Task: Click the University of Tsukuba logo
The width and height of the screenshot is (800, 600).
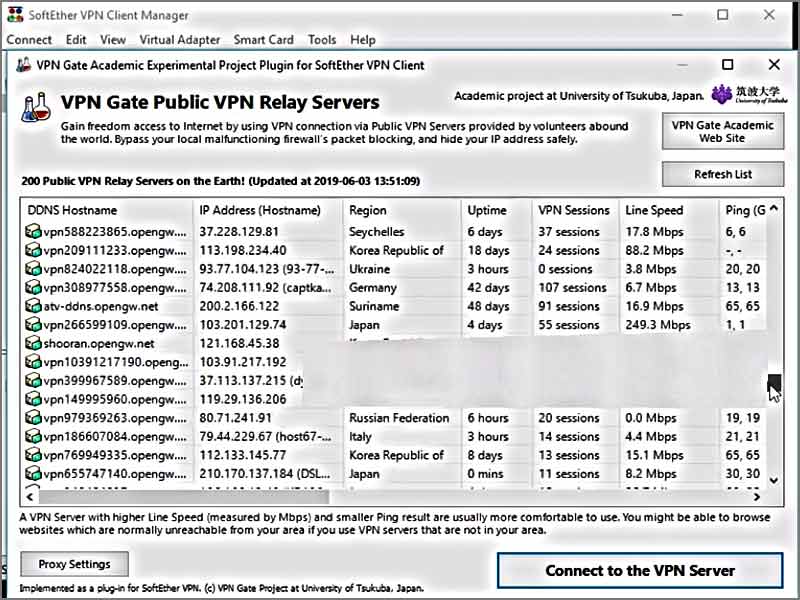Action: (749, 95)
